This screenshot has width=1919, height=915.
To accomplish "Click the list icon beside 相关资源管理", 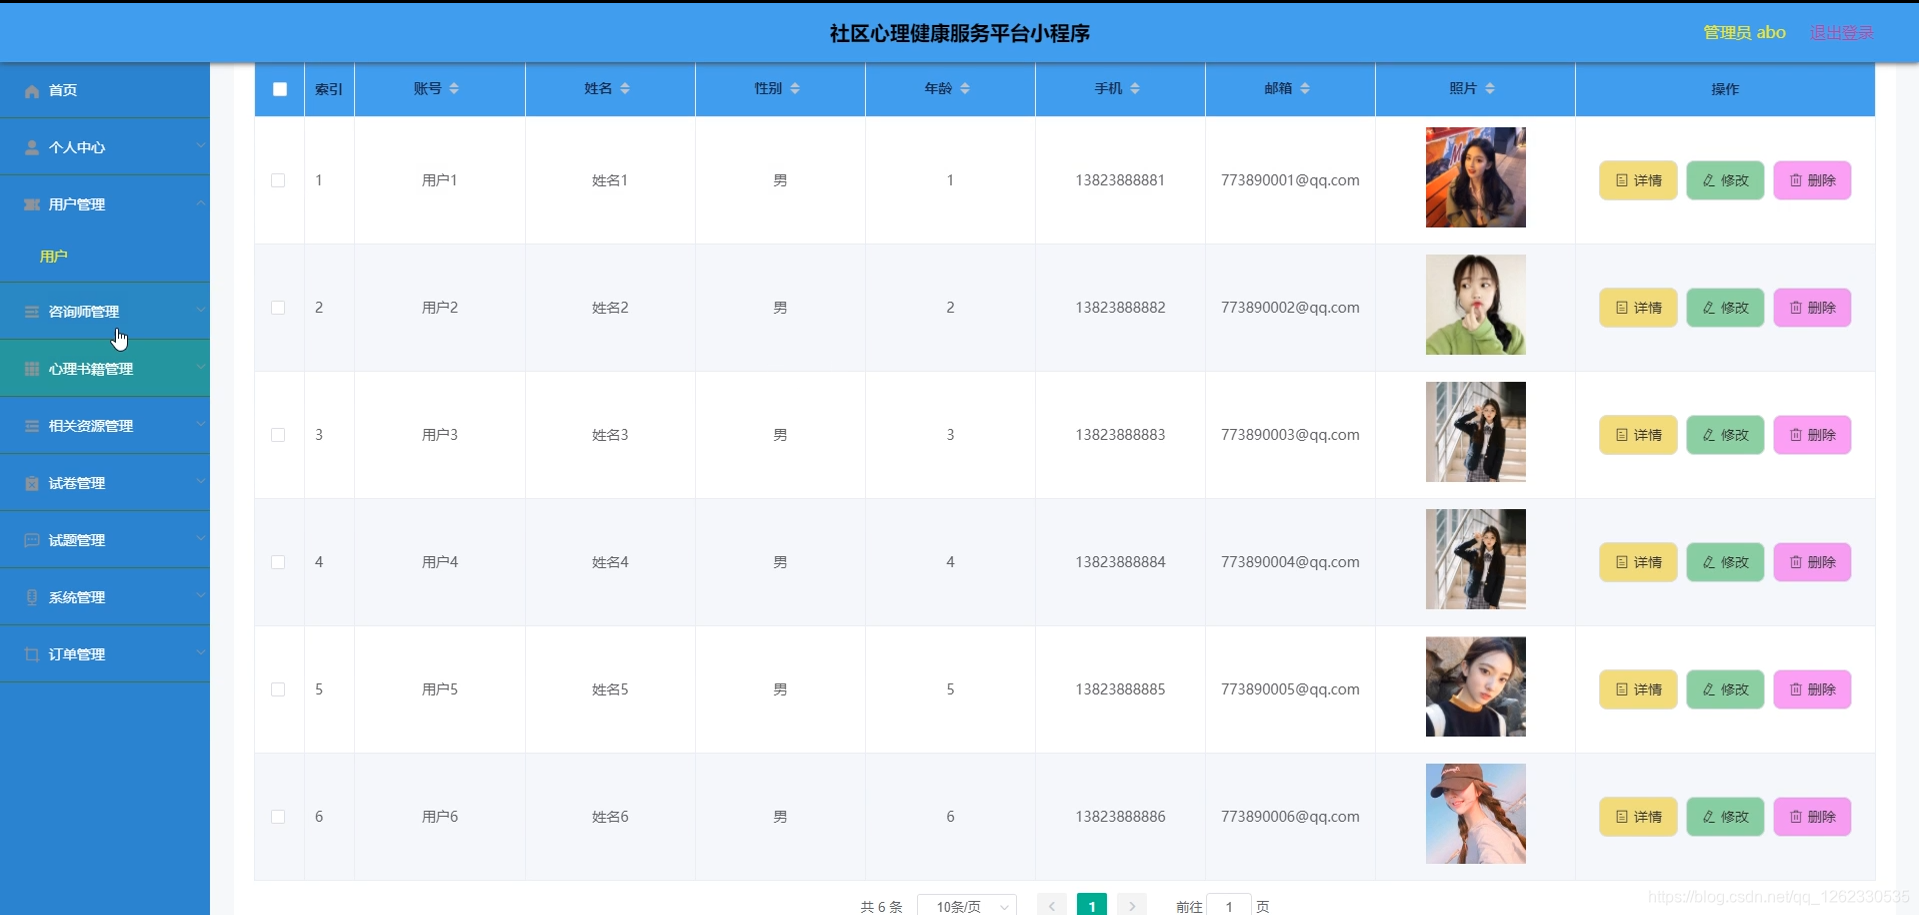I will pos(32,425).
